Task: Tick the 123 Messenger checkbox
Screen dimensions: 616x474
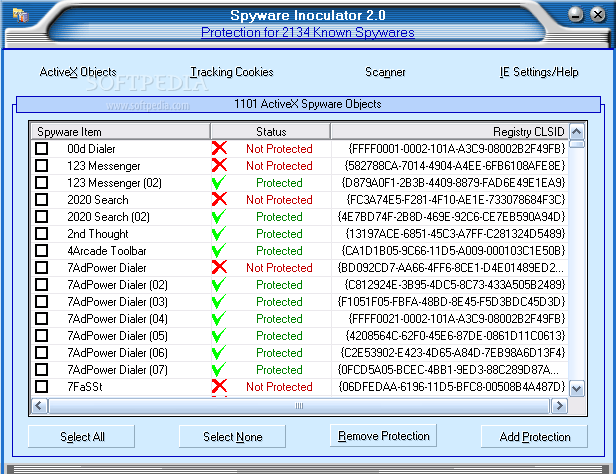Action: pyautogui.click(x=42, y=165)
